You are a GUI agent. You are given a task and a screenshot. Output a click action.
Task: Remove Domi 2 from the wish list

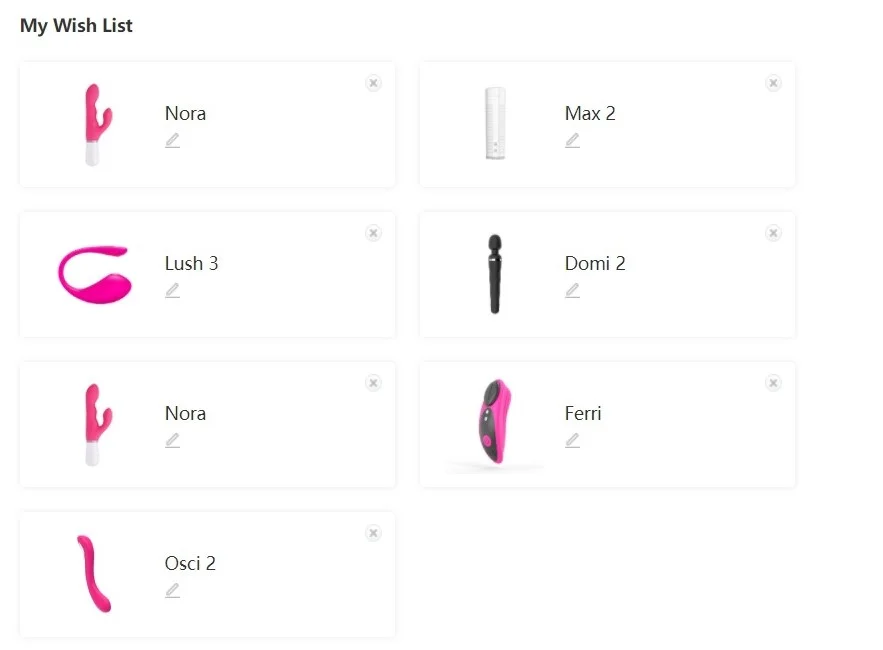[773, 233]
